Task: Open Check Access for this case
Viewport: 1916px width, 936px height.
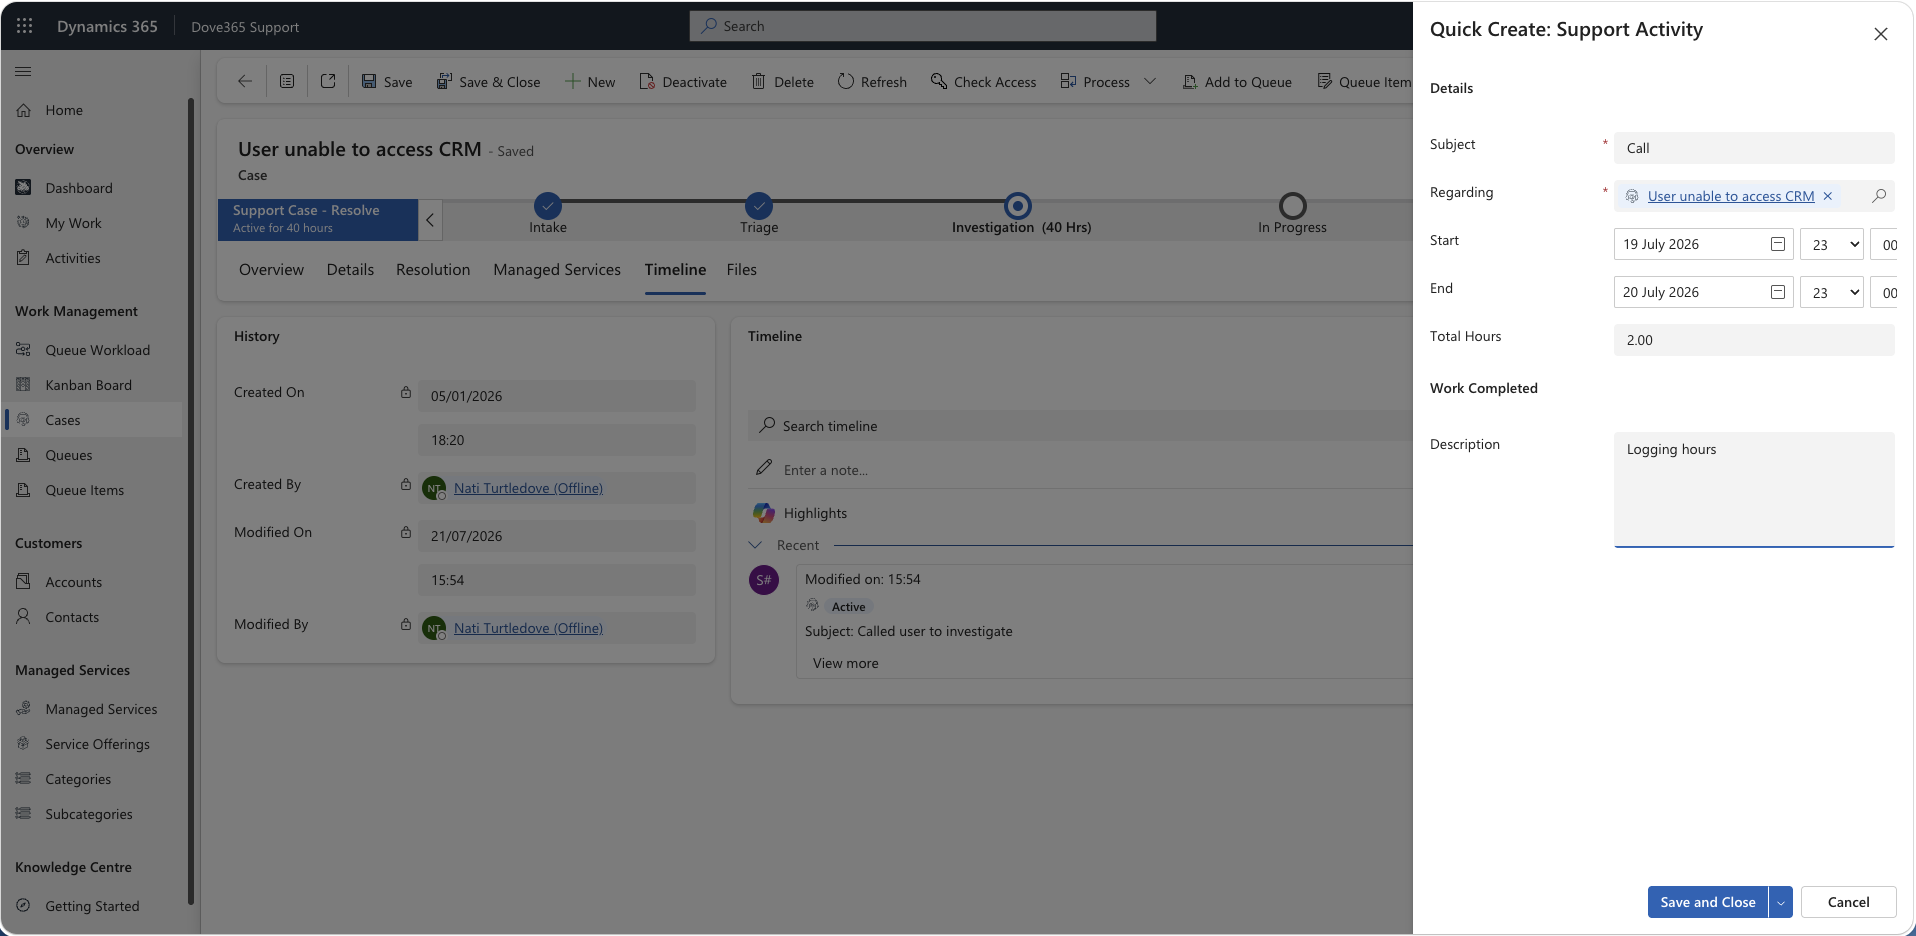Action: pyautogui.click(x=984, y=82)
